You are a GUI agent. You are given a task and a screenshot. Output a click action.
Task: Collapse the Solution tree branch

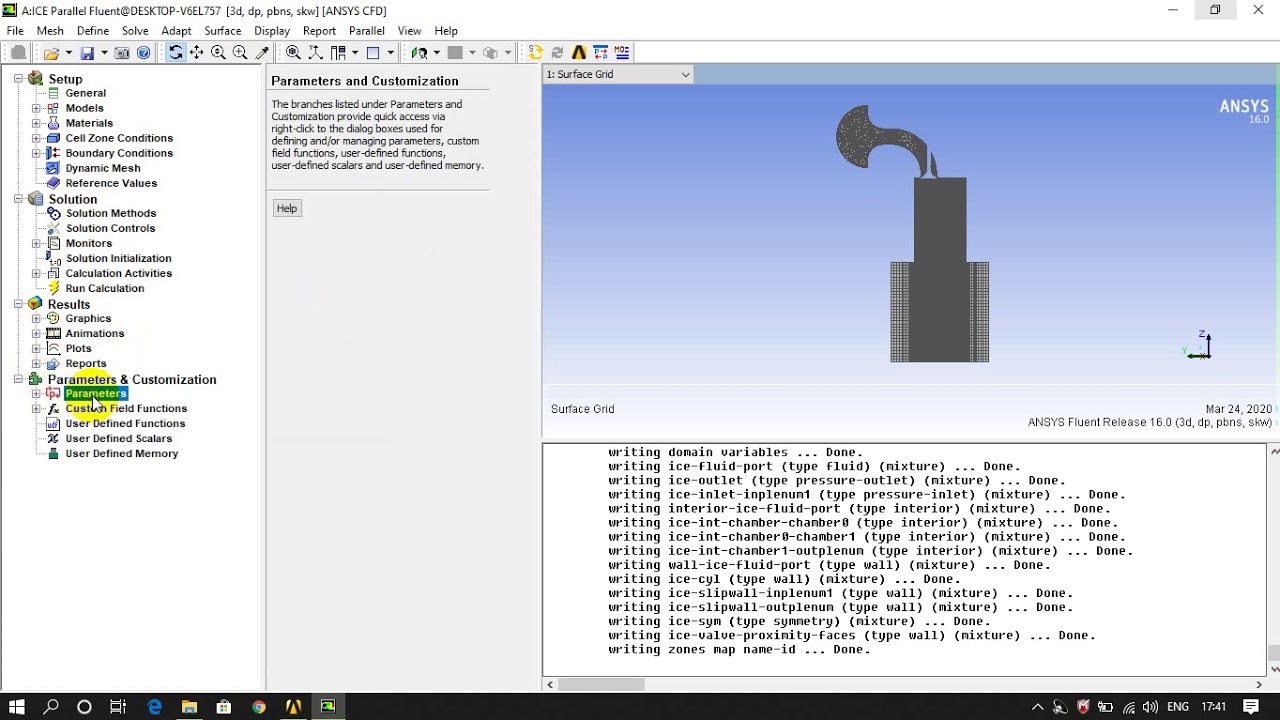[x=18, y=199]
